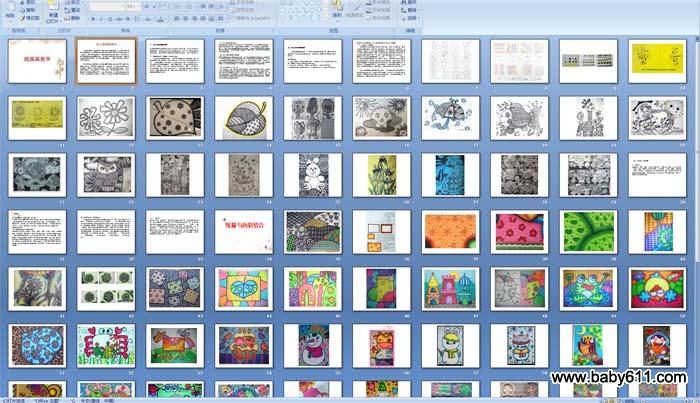Select the red crab drawing slide
The image size is (700, 403).
(x=106, y=346)
